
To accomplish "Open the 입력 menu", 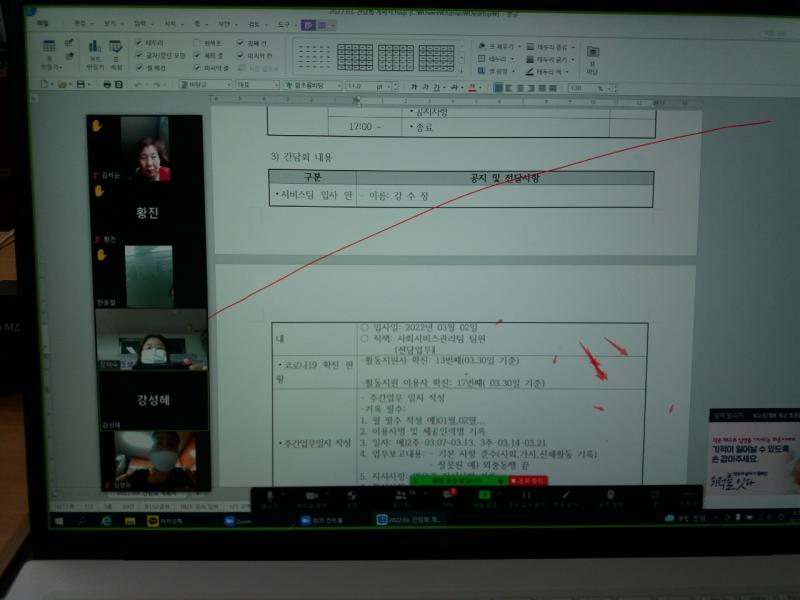I will (x=140, y=23).
